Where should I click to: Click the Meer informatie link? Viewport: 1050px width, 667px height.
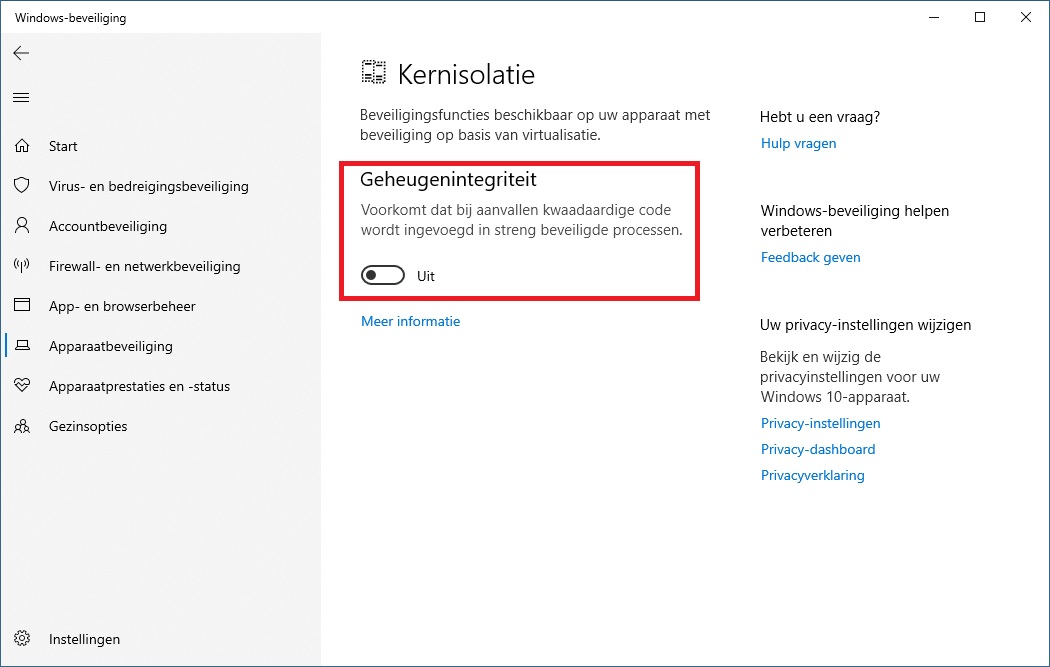pyautogui.click(x=410, y=321)
